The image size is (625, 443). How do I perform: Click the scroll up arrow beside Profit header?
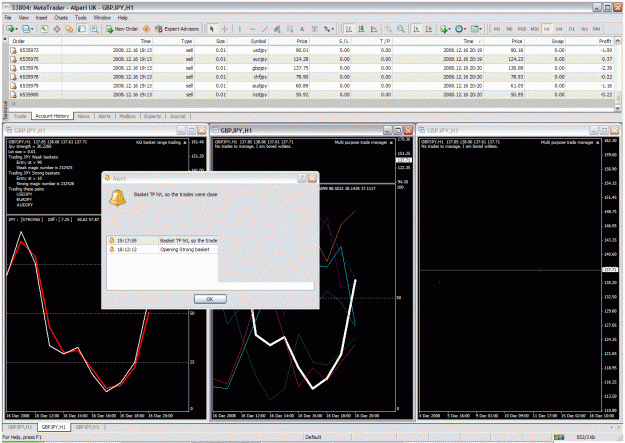(x=617, y=41)
